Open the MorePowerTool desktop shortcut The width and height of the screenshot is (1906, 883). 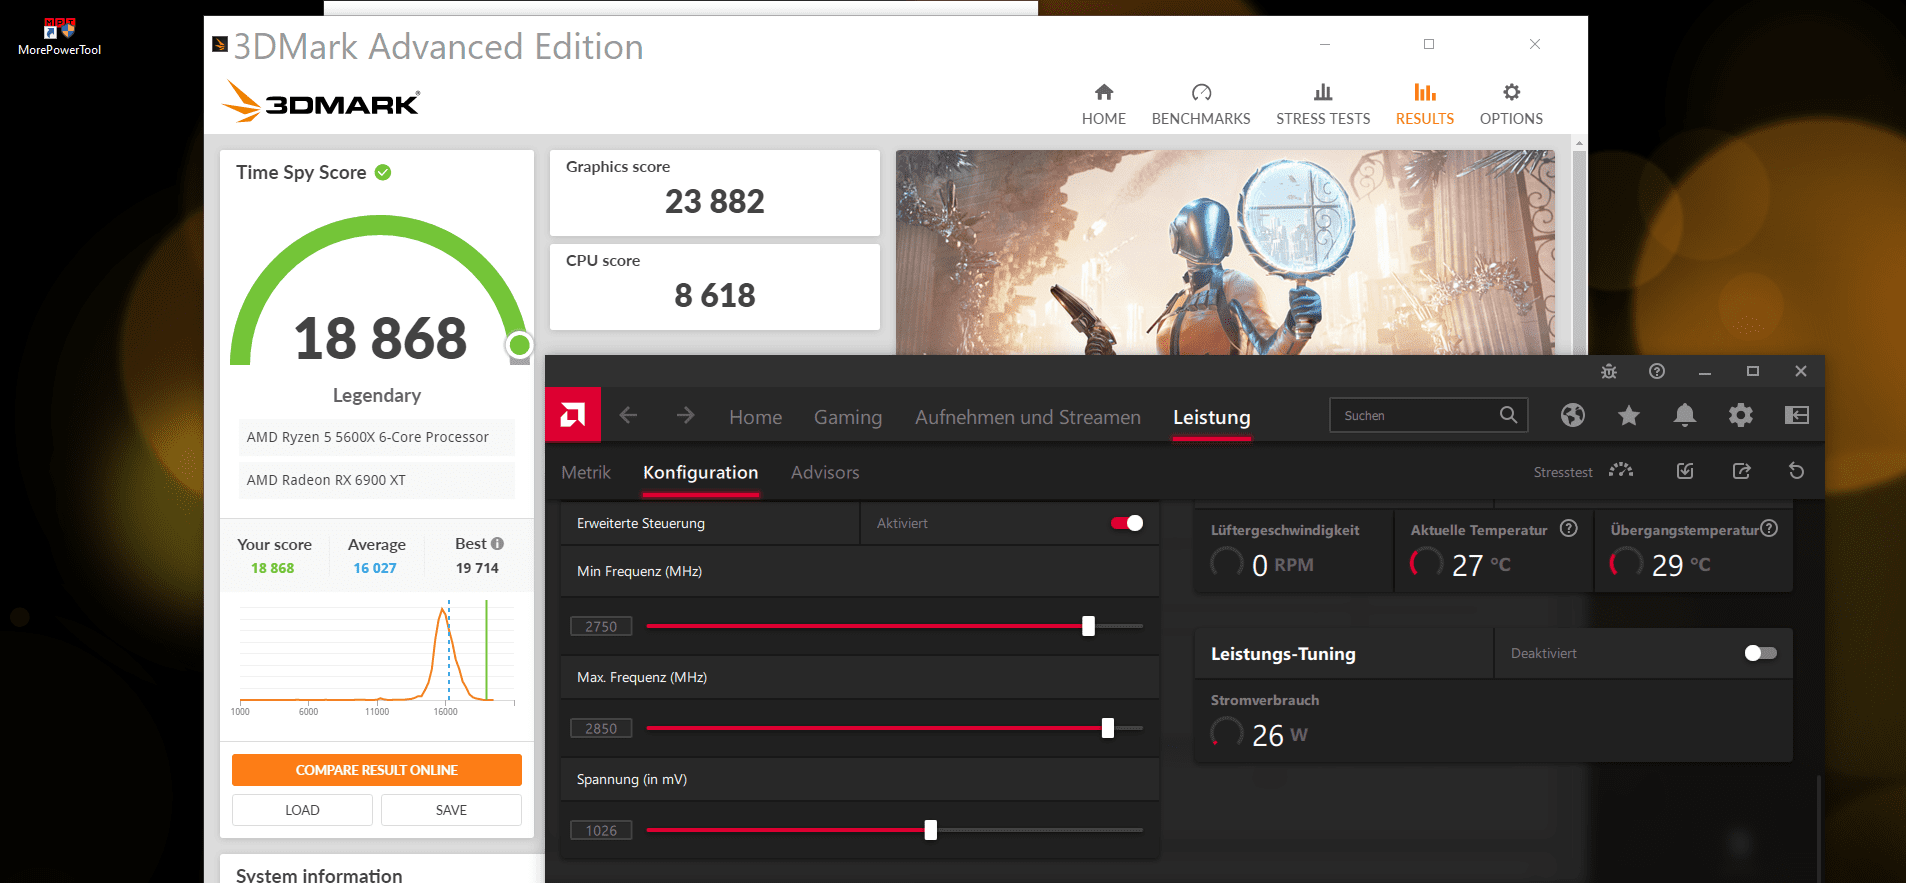[59, 35]
